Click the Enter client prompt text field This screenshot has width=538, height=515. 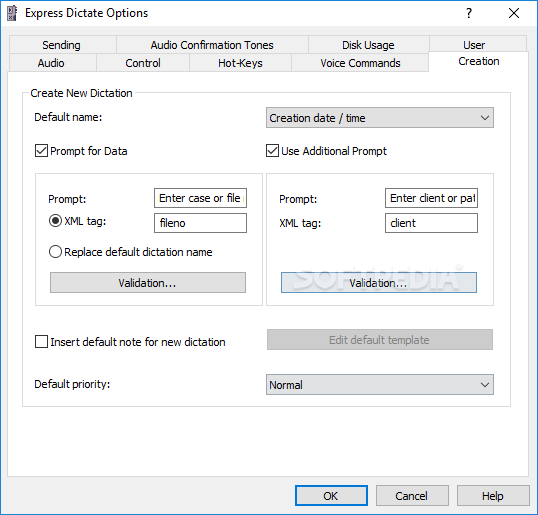pyautogui.click(x=431, y=198)
